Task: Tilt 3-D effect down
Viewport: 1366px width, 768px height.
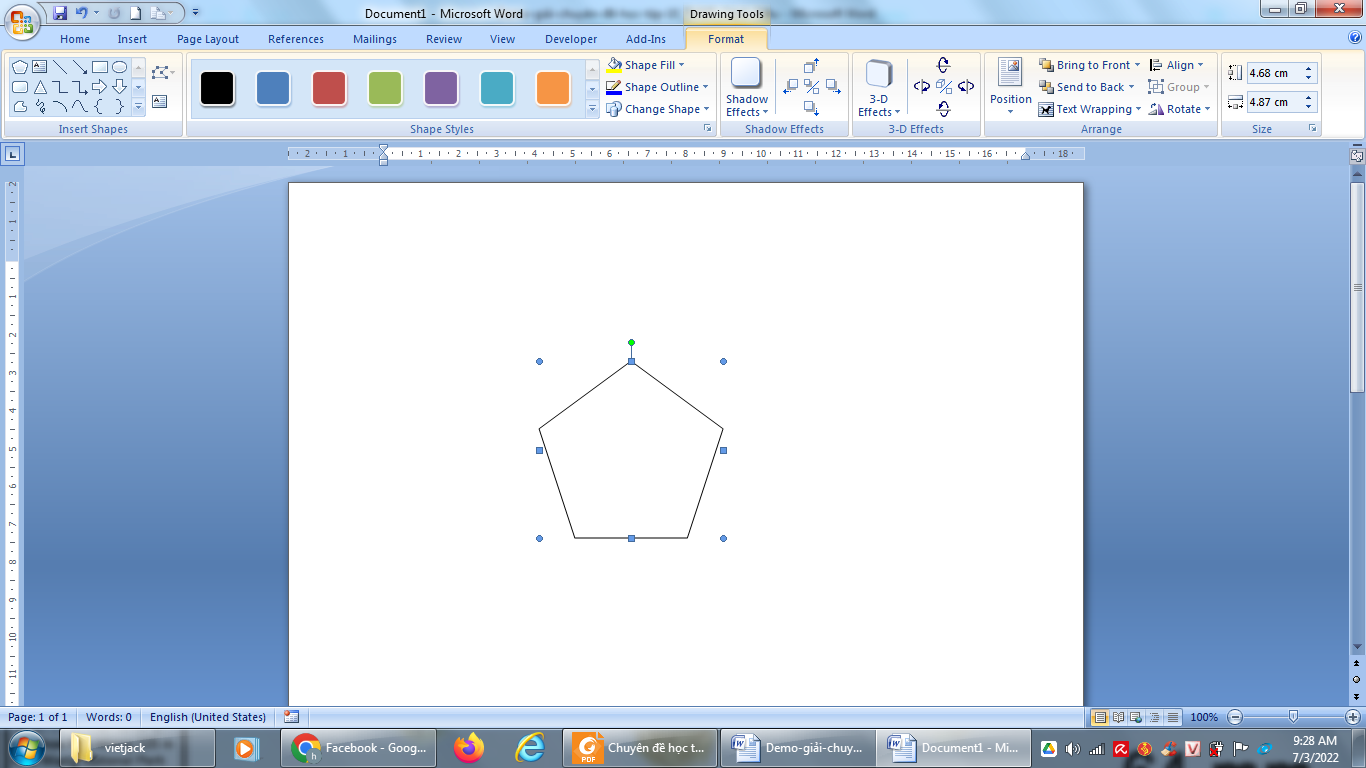Action: 943,109
